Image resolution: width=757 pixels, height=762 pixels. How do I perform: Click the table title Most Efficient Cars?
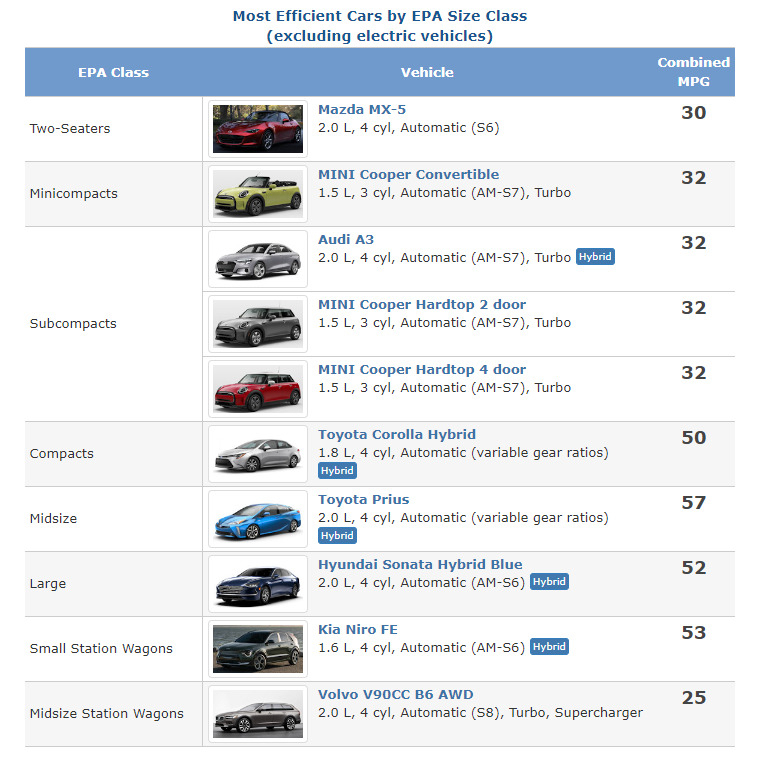tap(379, 26)
